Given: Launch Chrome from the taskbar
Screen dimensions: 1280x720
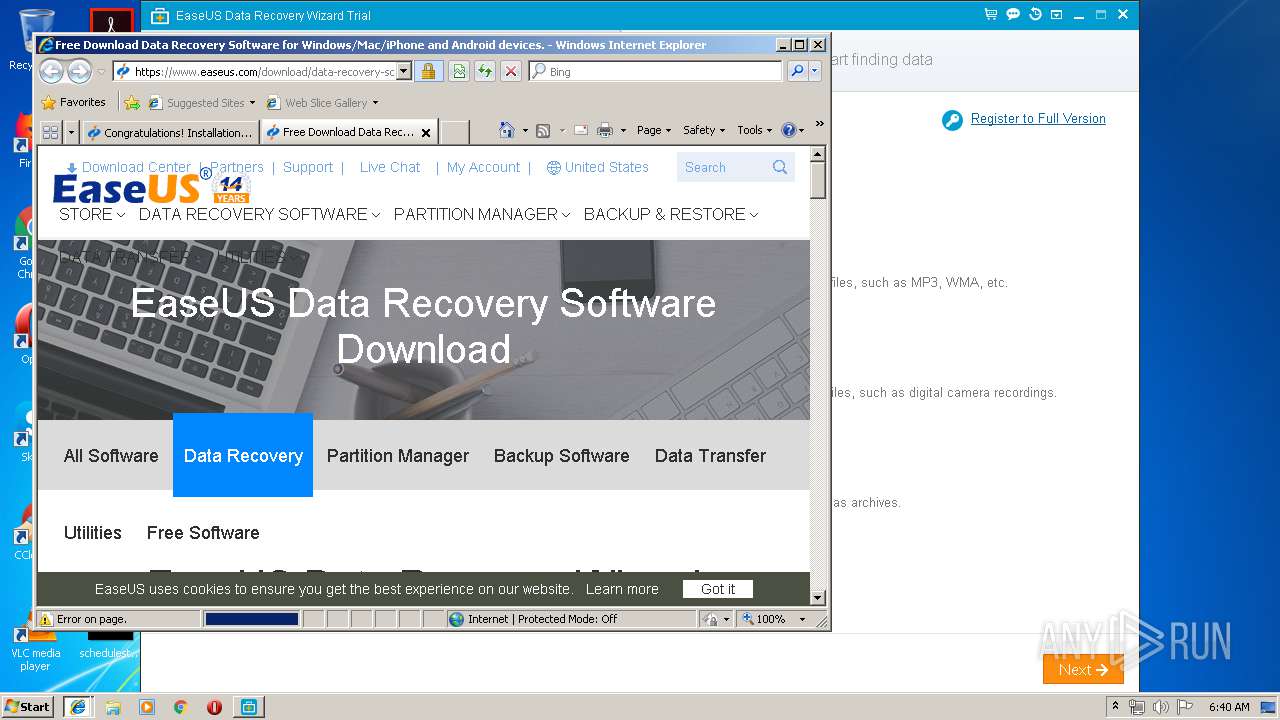Looking at the screenshot, I should (180, 707).
